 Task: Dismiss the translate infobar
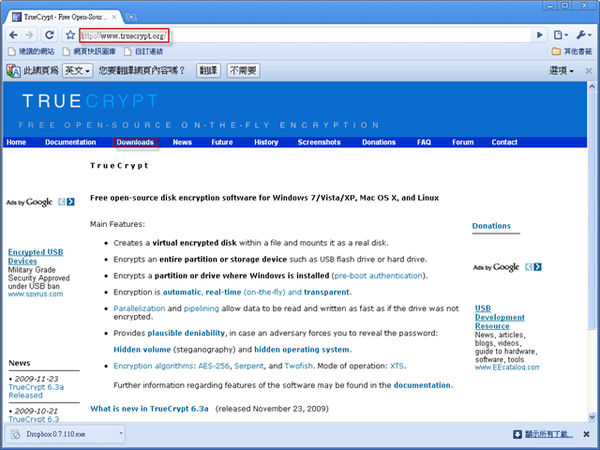(589, 71)
